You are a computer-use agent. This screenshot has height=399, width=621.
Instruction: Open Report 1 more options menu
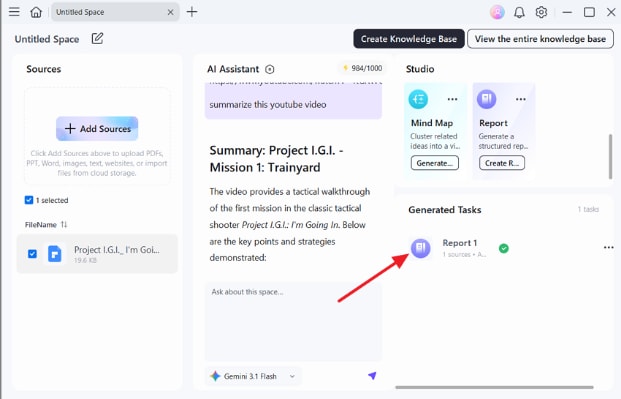point(608,248)
